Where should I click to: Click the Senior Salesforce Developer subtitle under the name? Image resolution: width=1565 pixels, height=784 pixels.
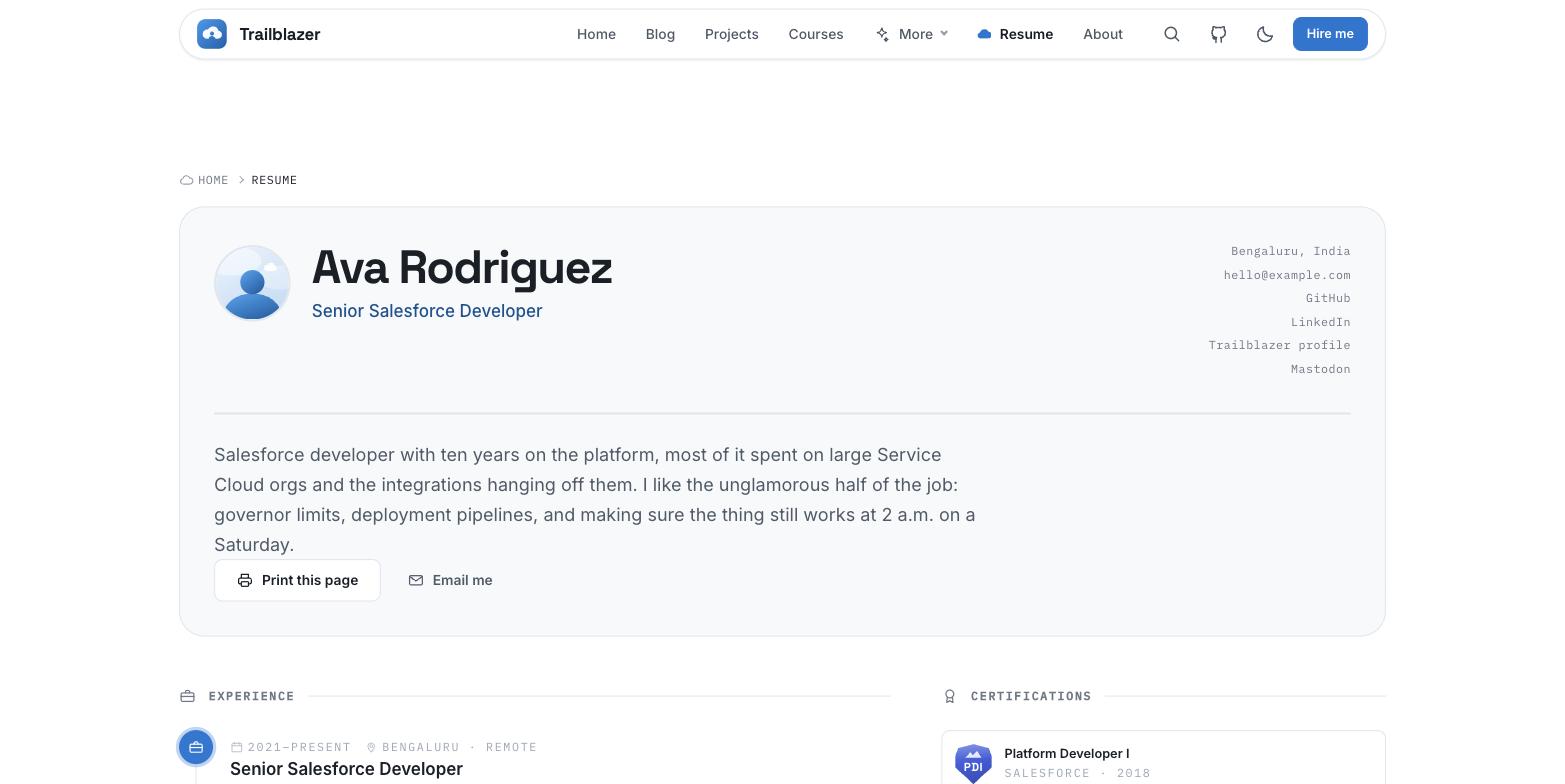coord(427,311)
